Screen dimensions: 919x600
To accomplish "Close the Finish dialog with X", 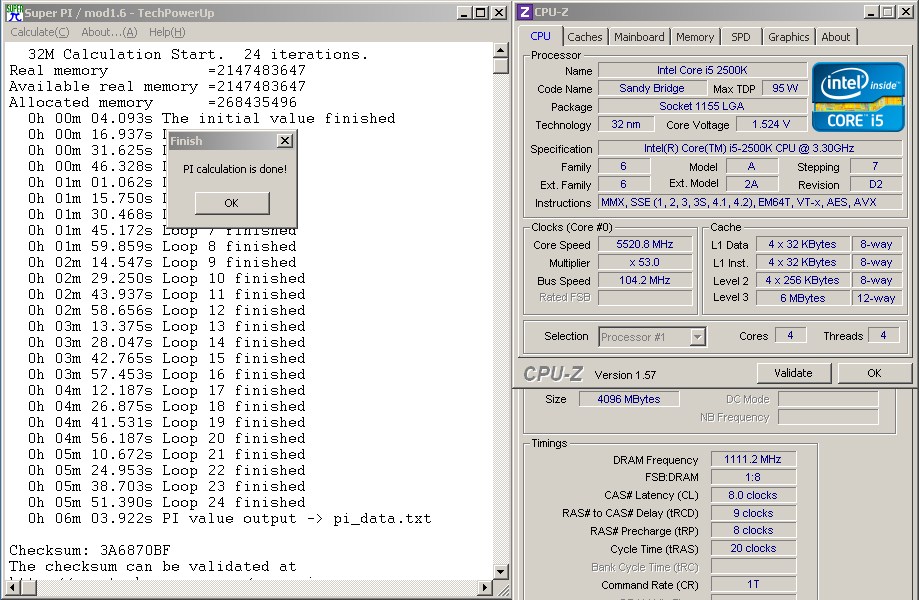I will click(285, 141).
